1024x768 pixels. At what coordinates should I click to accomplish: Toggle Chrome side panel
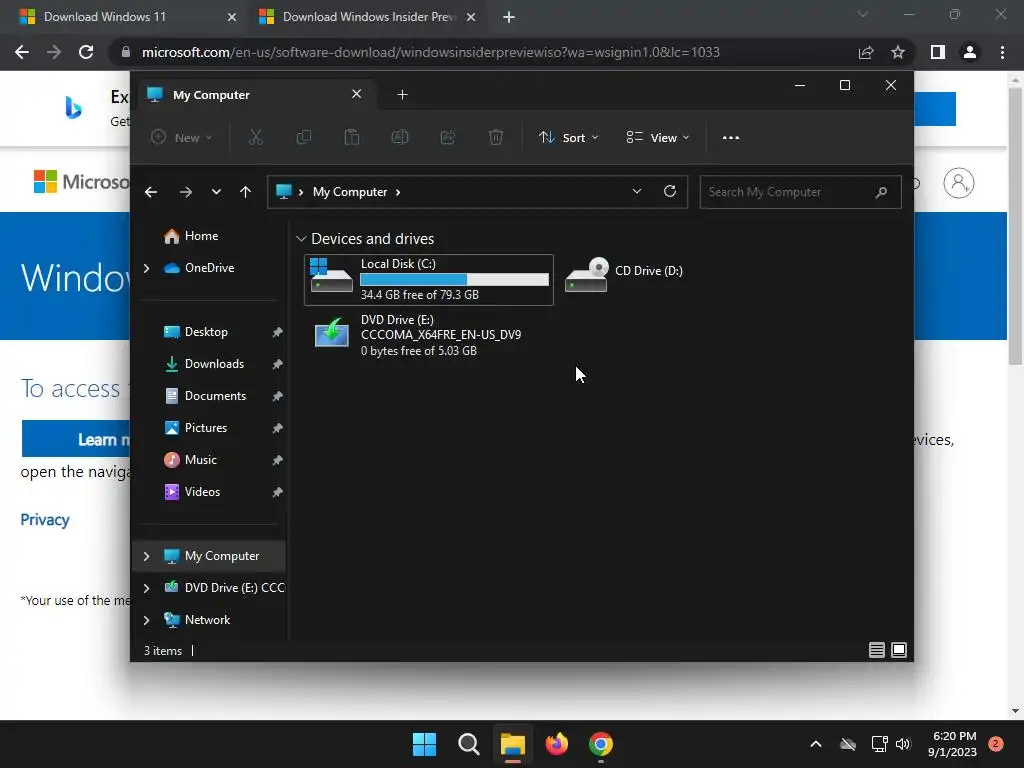click(938, 52)
